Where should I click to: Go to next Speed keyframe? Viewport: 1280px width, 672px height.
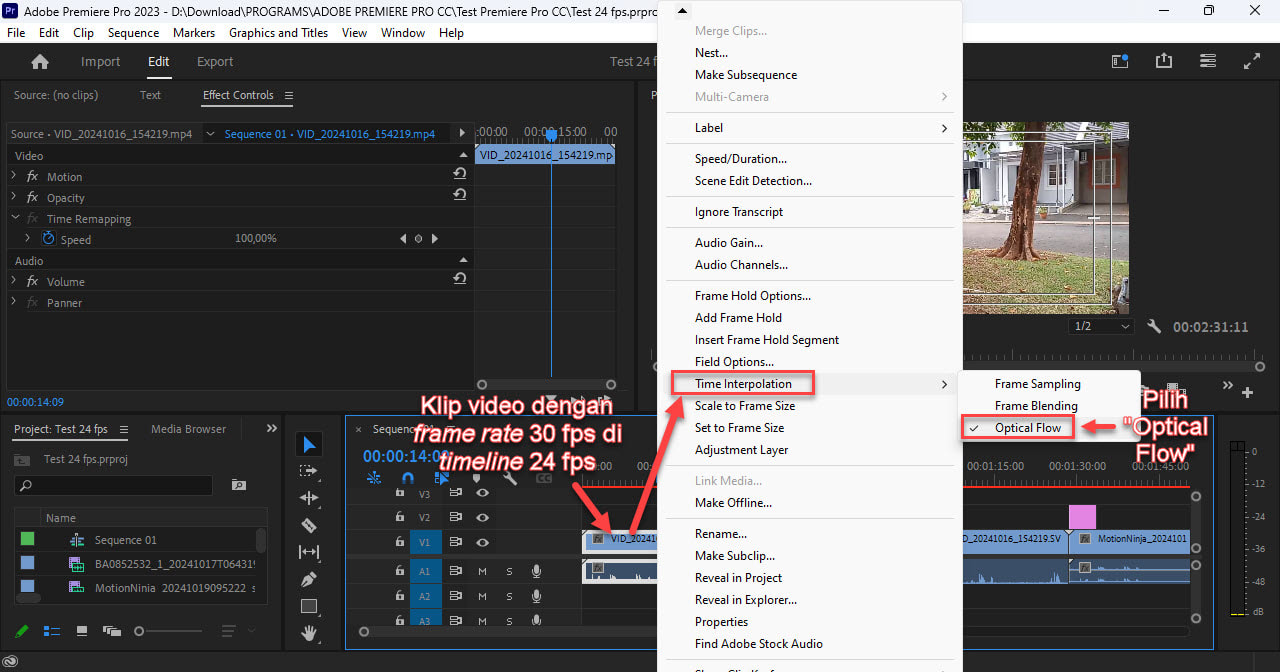[435, 239]
